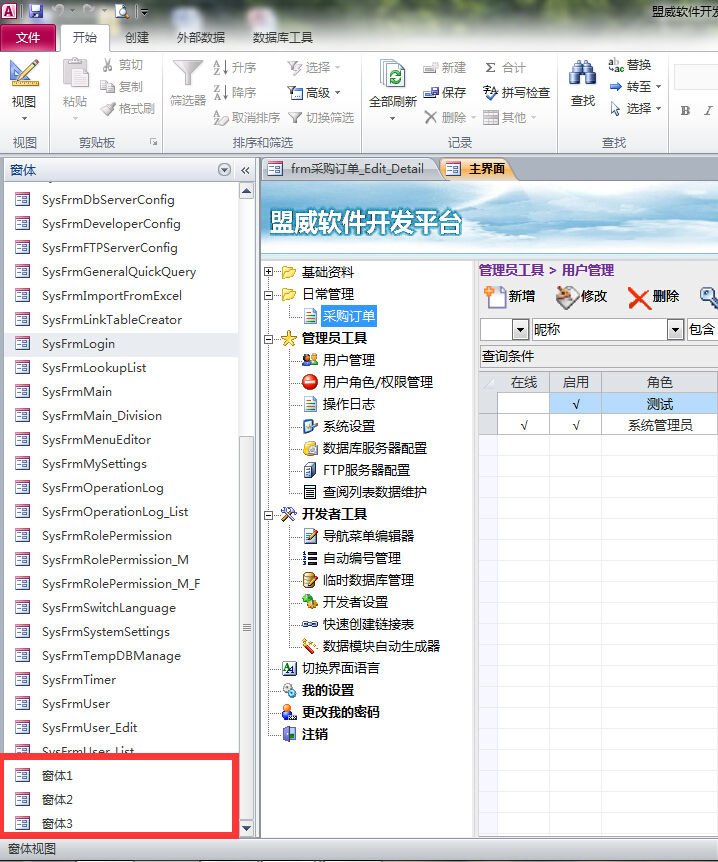Select the 采购订单 tree item

[349, 316]
